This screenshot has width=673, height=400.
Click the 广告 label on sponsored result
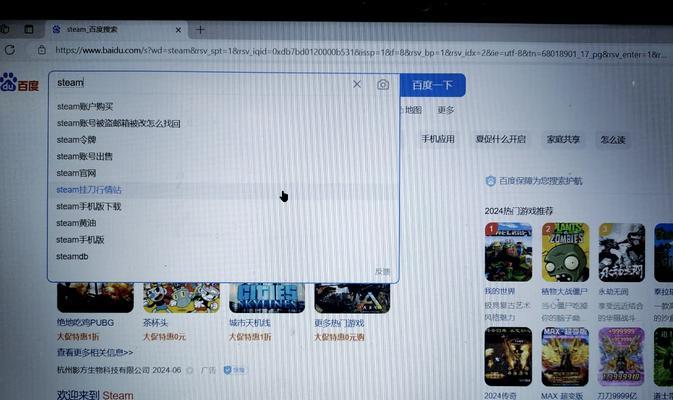[208, 370]
